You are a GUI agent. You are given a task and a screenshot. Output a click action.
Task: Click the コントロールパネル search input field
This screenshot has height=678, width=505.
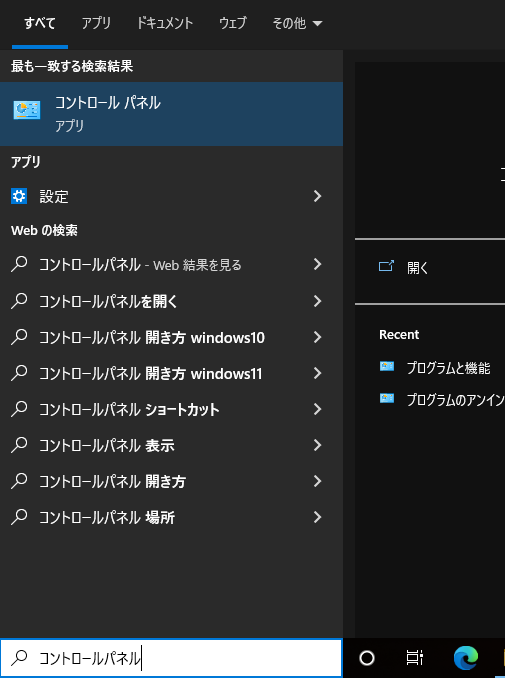[x=171, y=658]
